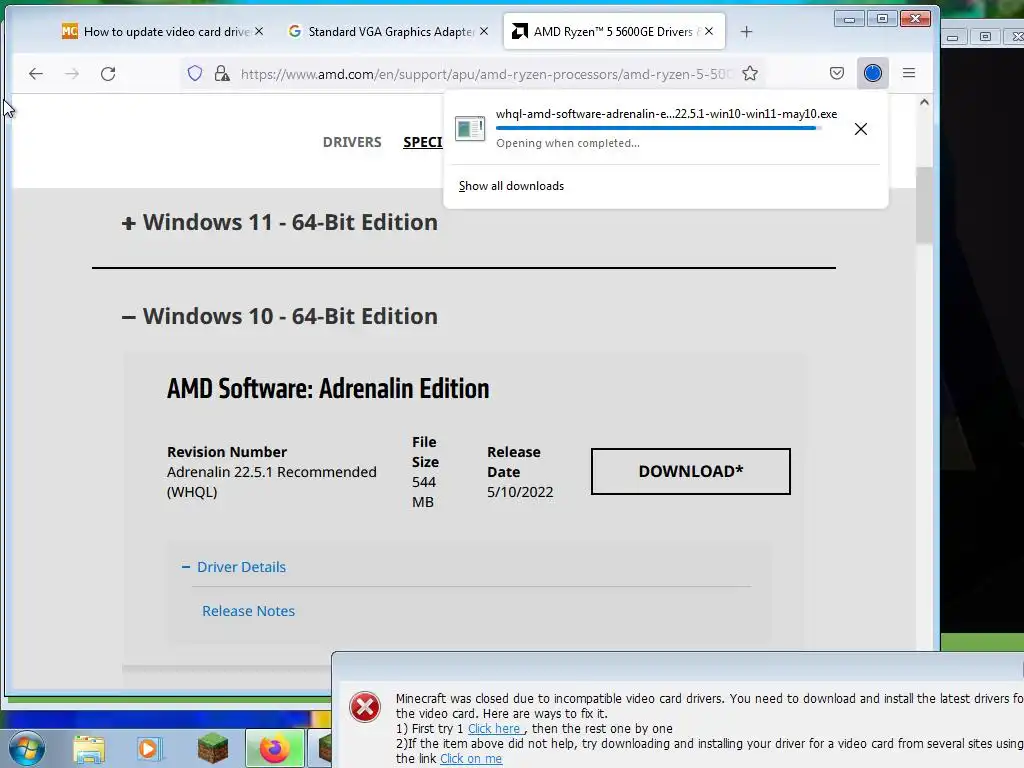Expand Windows 11 - 64-Bit Edition
This screenshot has width=1024, height=768.
pyautogui.click(x=280, y=223)
